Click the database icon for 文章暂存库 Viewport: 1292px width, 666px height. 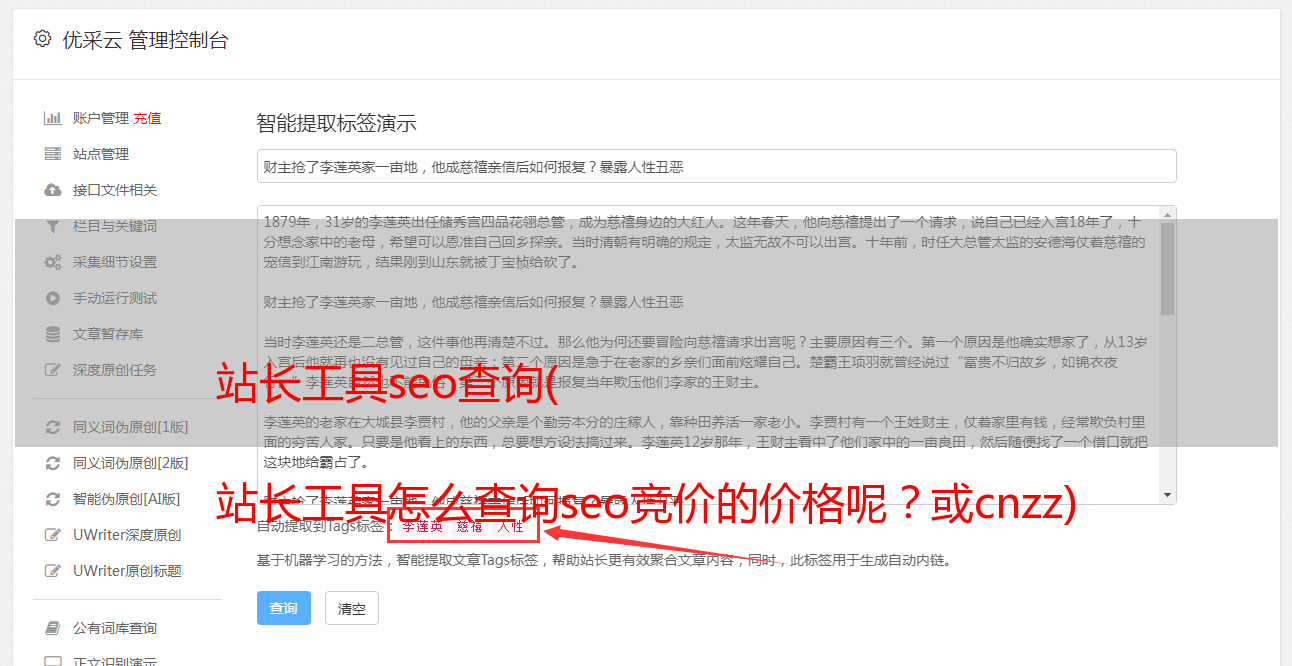[53, 334]
